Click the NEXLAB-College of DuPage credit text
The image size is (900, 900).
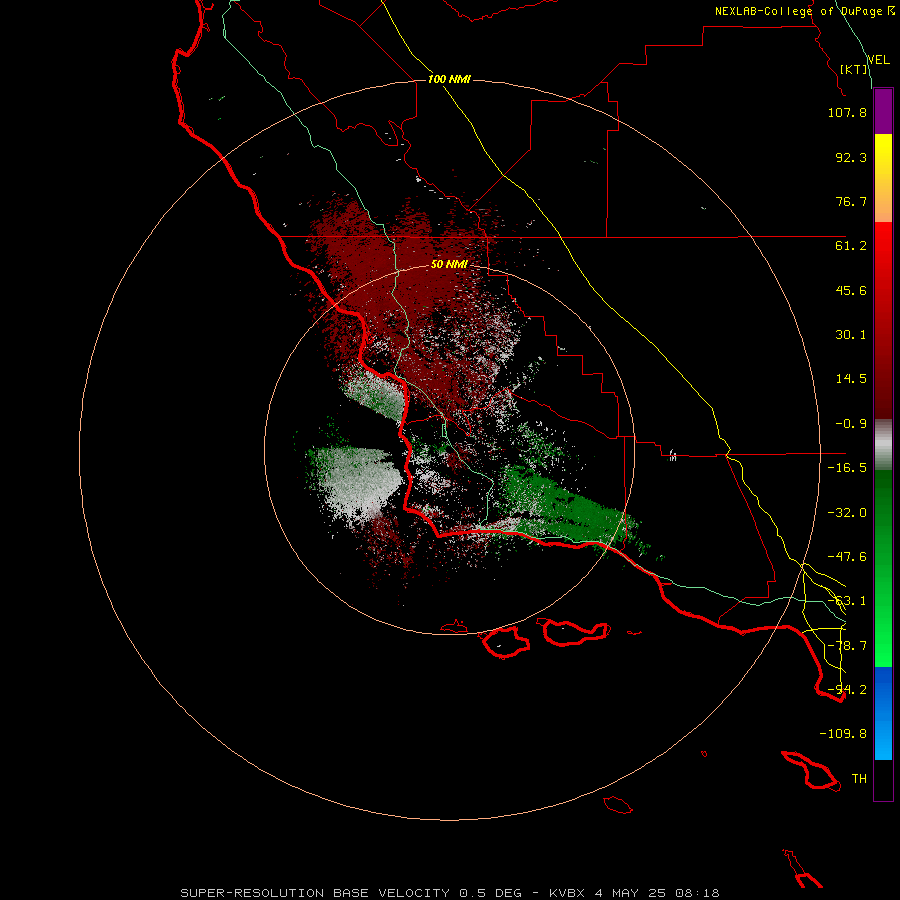[x=804, y=11]
